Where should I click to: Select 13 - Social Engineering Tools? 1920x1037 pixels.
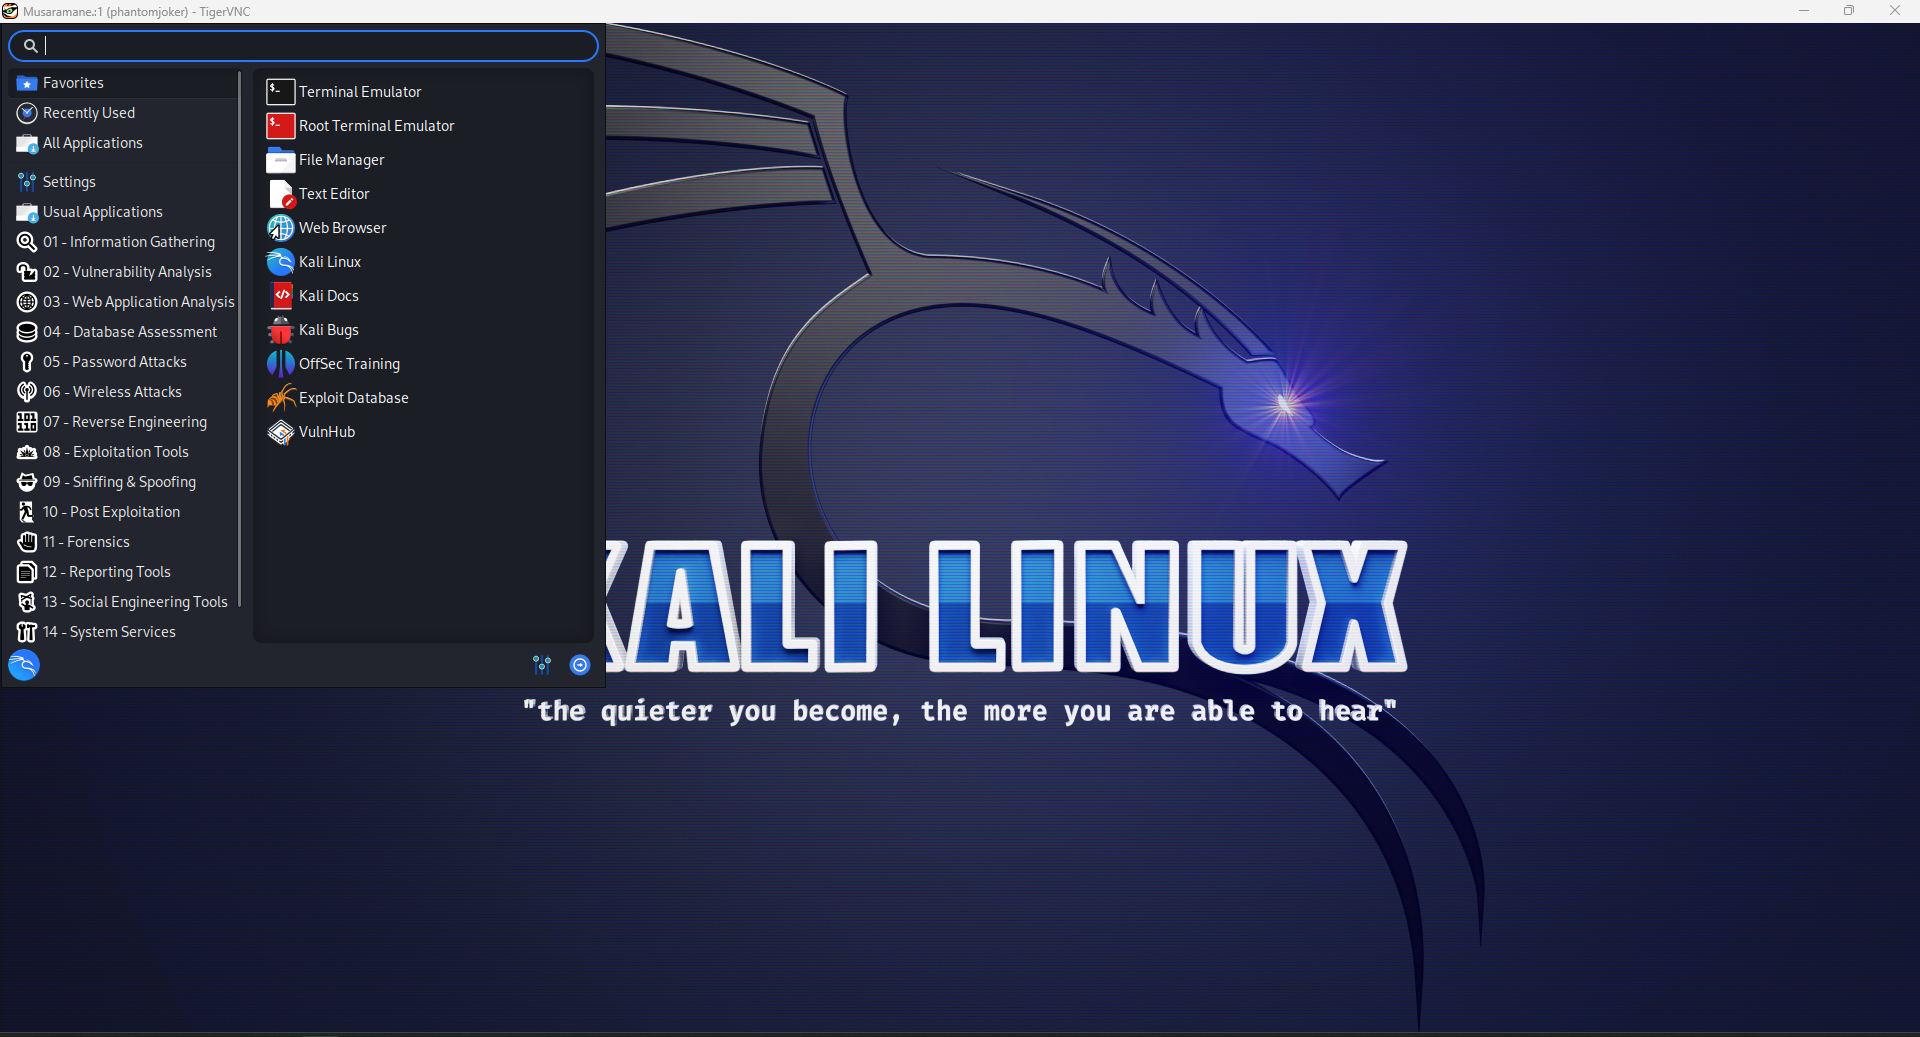click(136, 601)
